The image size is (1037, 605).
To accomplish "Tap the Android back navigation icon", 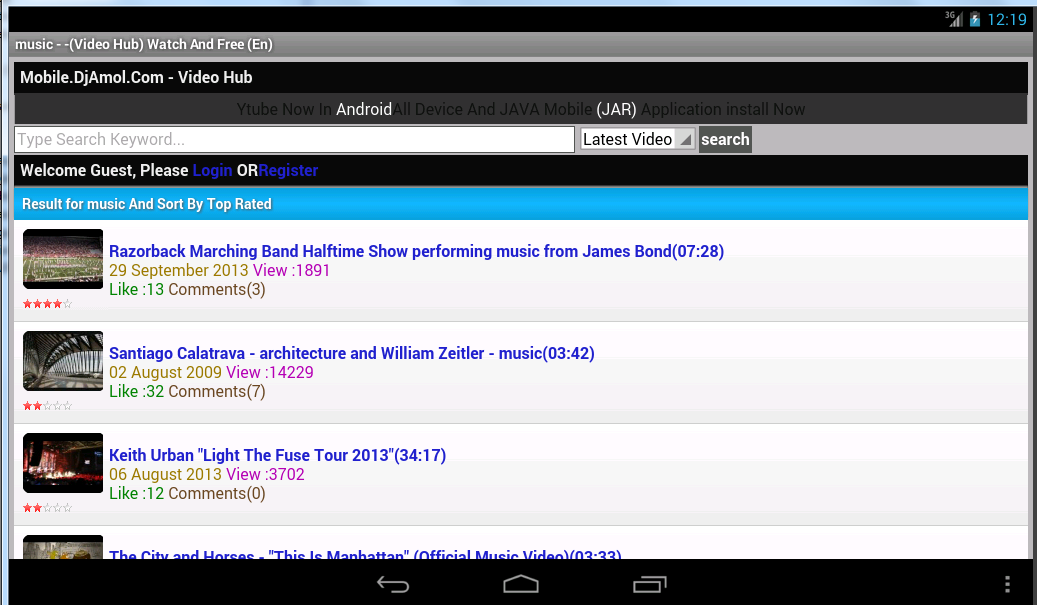I will [x=393, y=585].
